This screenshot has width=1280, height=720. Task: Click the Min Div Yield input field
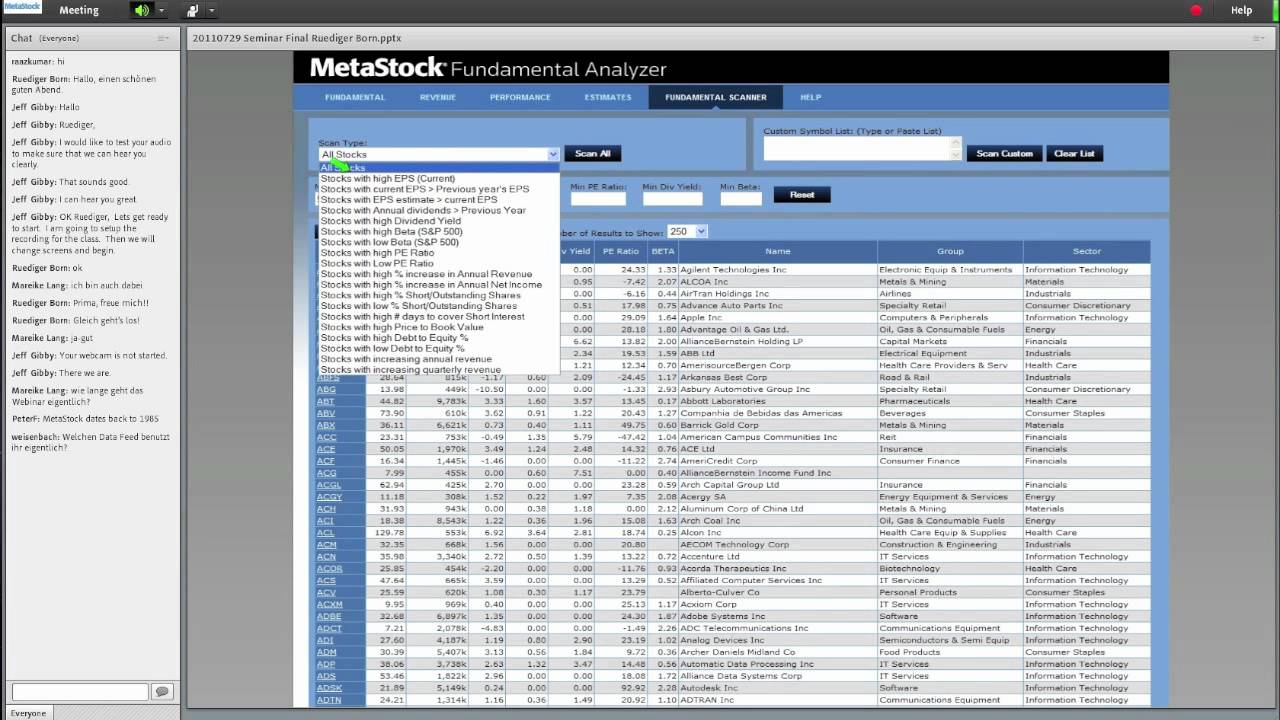pyautogui.click(x=672, y=198)
